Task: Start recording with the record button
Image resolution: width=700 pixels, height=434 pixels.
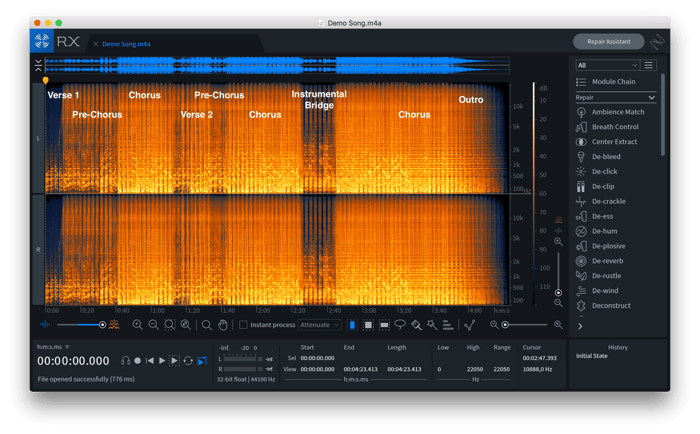Action: (138, 361)
